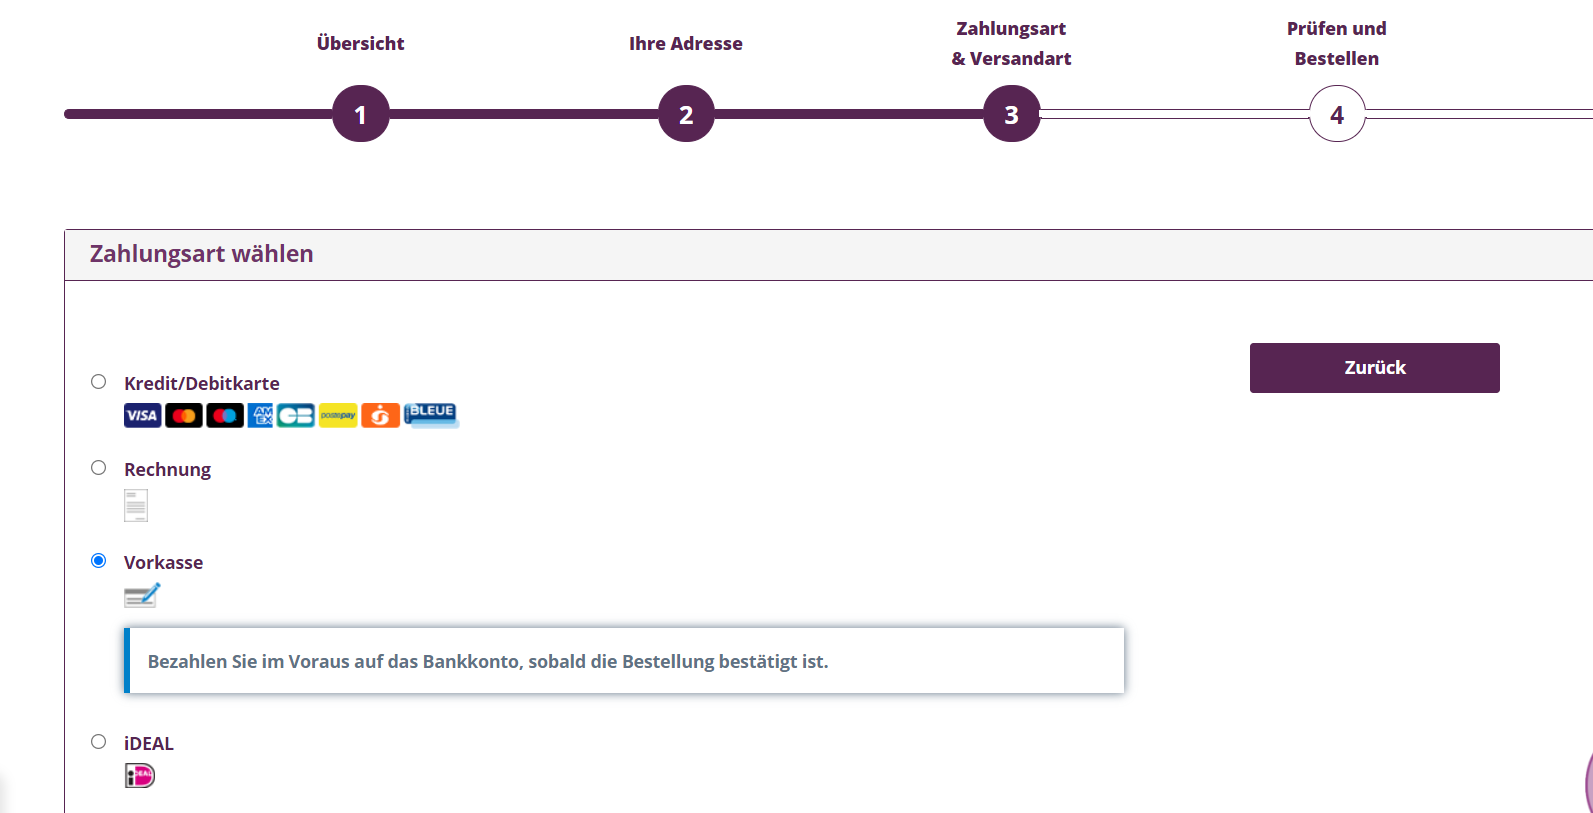1593x813 pixels.
Task: Click step 3 Zahlungsart & Versandart circle
Action: pyautogui.click(x=1012, y=114)
